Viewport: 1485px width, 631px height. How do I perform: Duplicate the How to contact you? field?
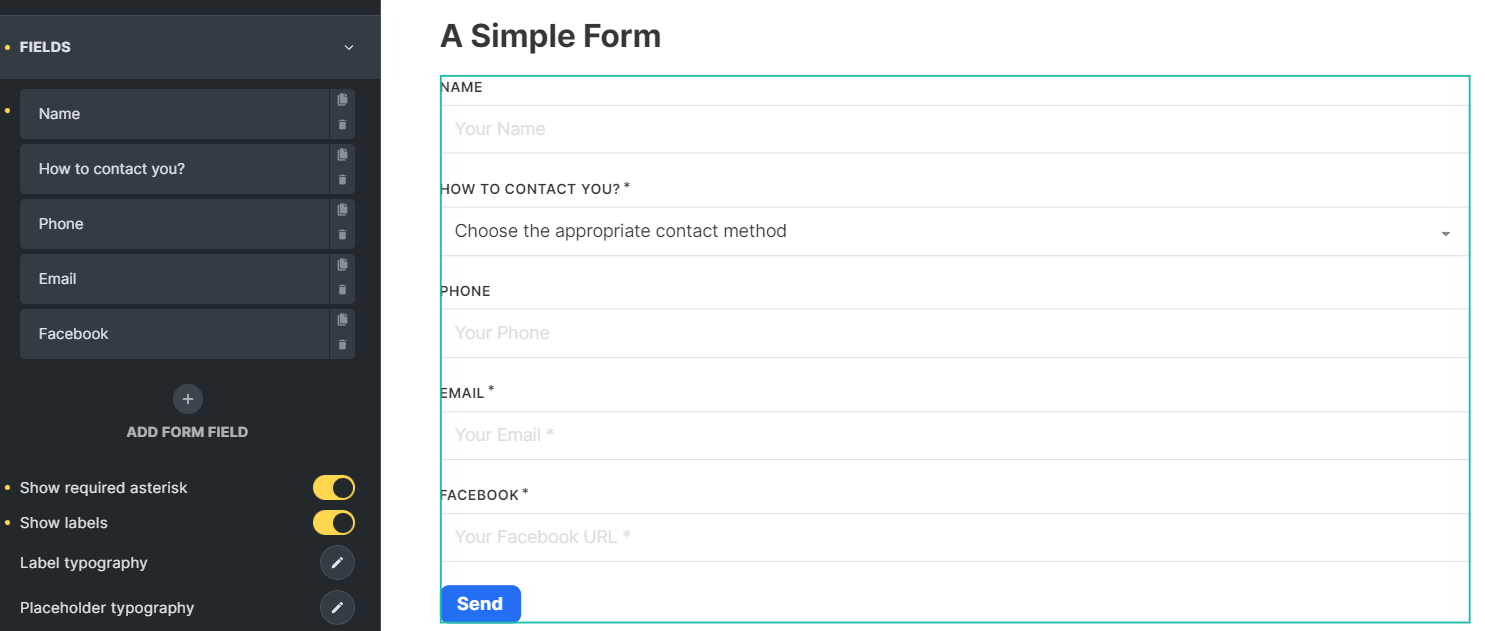(342, 155)
